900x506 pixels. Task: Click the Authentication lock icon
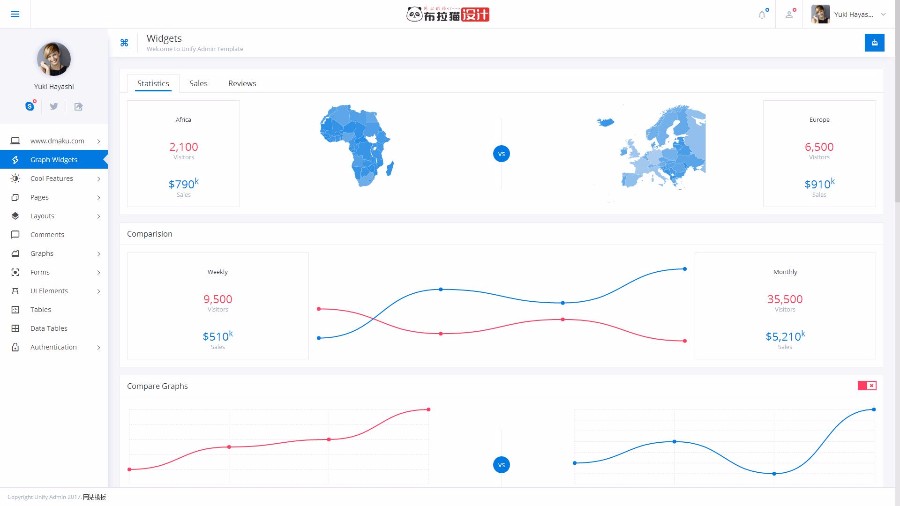[15, 347]
